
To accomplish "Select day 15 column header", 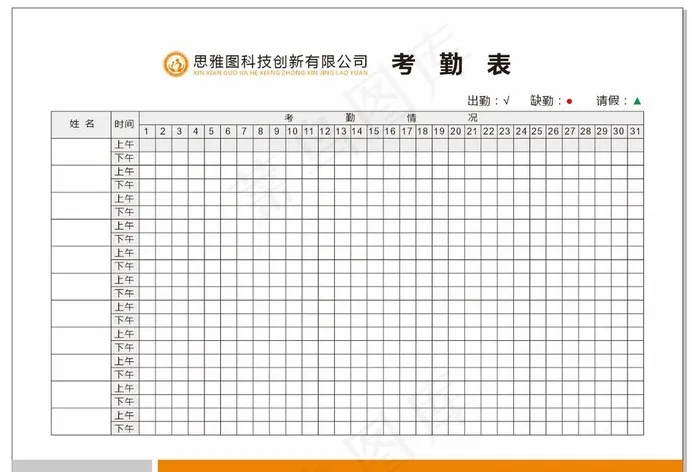I will coord(375,131).
